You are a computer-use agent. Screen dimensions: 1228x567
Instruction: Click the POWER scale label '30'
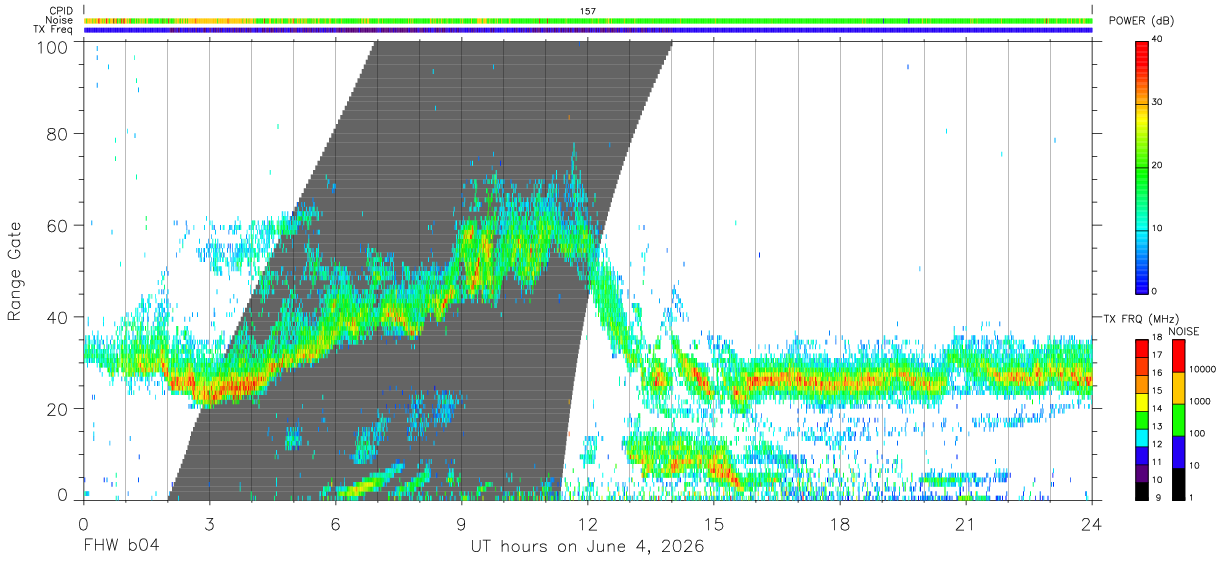point(1159,103)
